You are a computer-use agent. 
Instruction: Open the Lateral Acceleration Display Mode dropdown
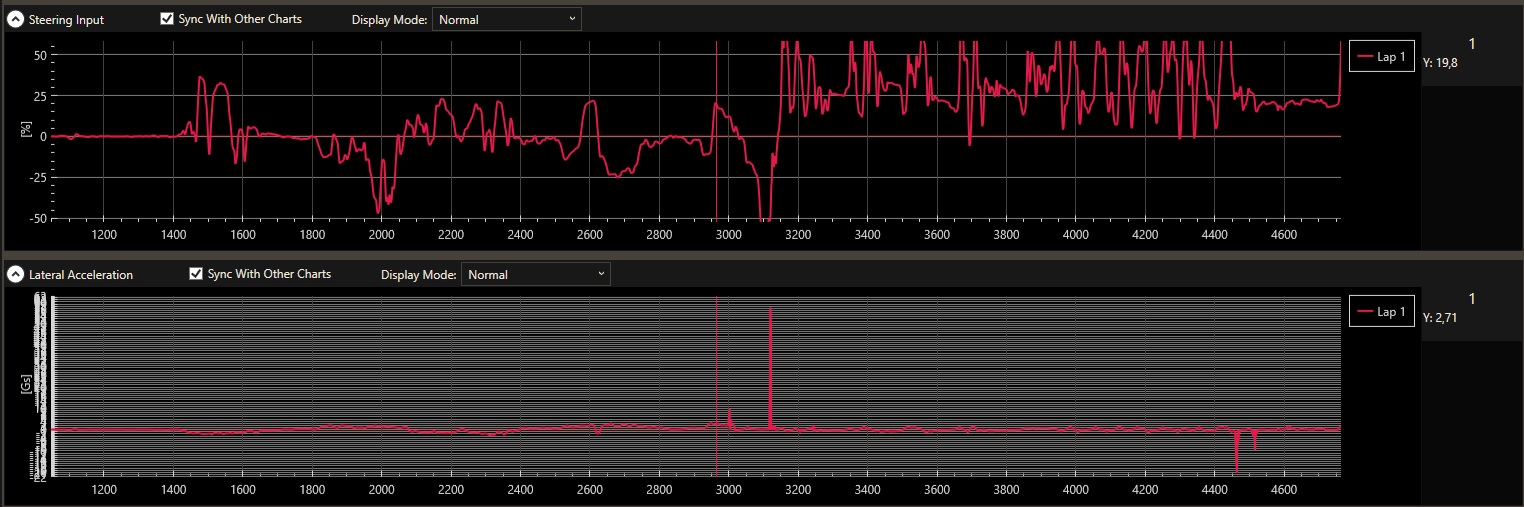(535, 274)
